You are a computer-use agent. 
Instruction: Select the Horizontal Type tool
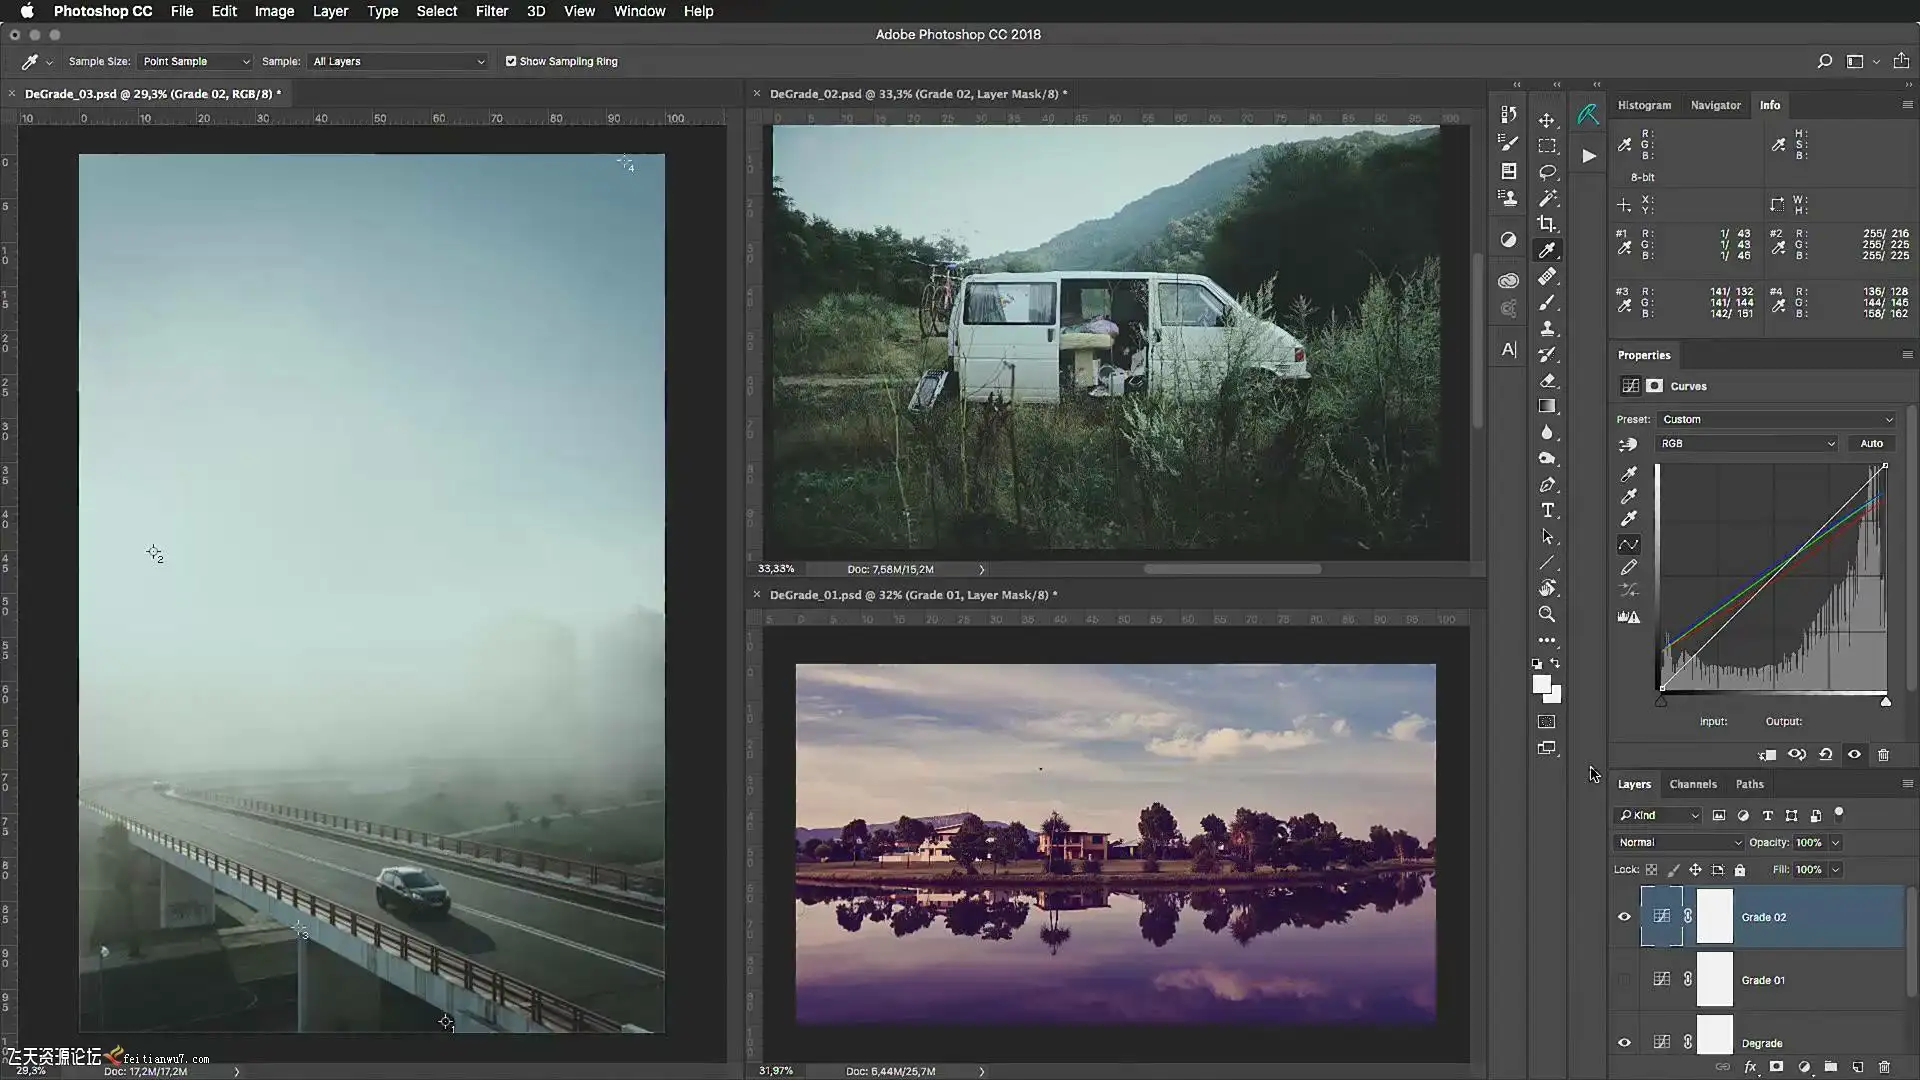click(x=1547, y=510)
